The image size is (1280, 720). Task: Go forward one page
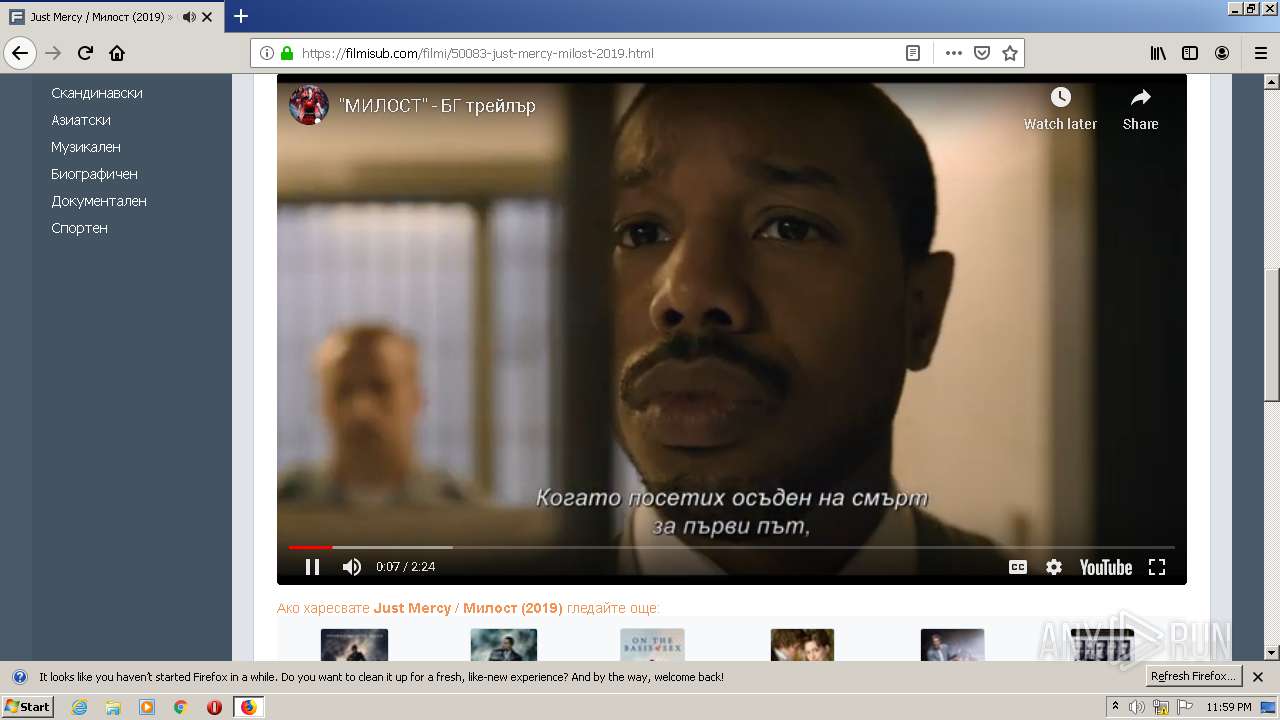(x=53, y=53)
